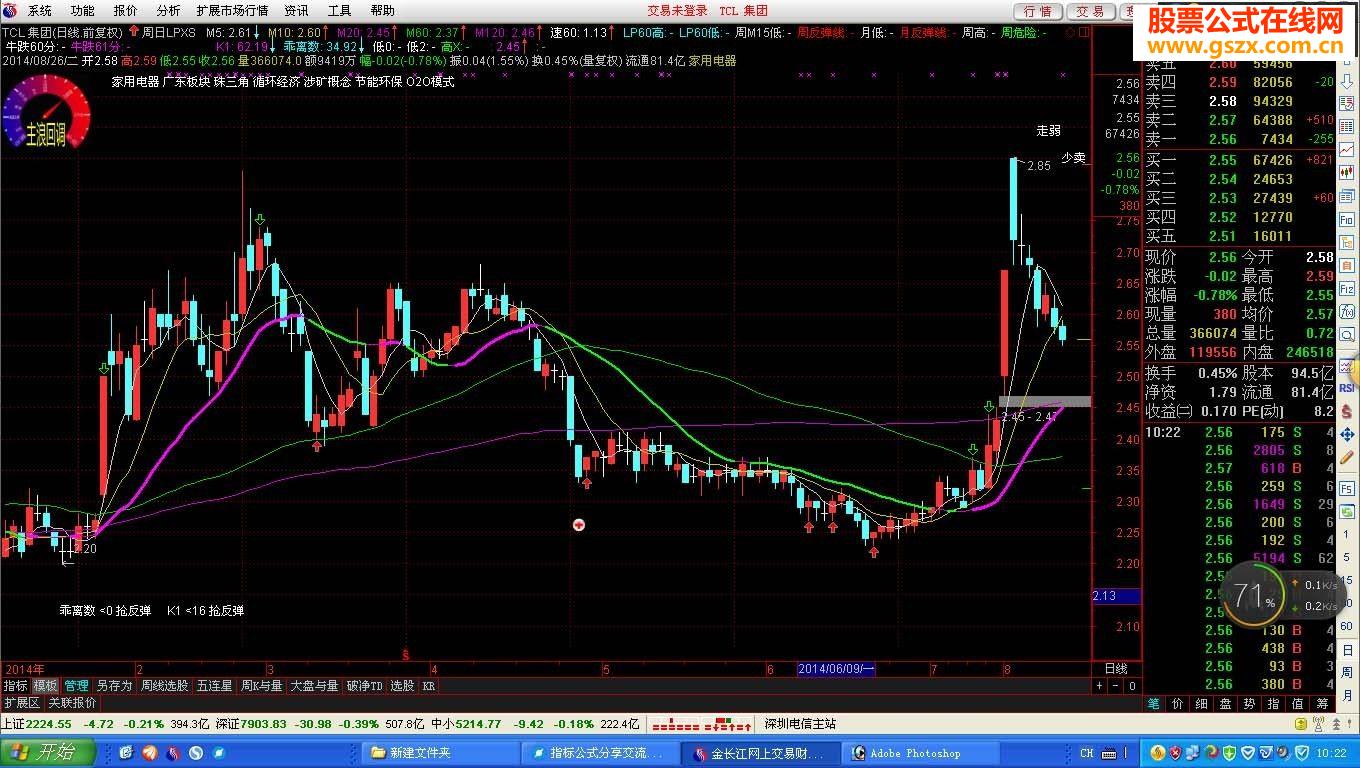
Task: Click the 另存为 tab below chart
Action: click(114, 686)
